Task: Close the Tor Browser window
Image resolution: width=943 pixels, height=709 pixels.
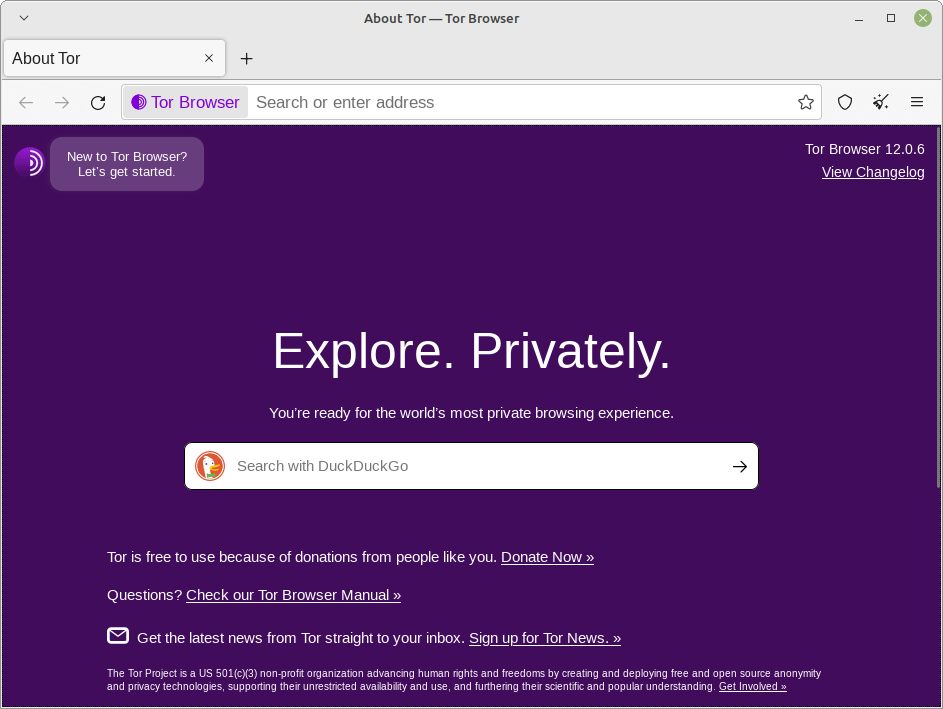Action: click(923, 18)
